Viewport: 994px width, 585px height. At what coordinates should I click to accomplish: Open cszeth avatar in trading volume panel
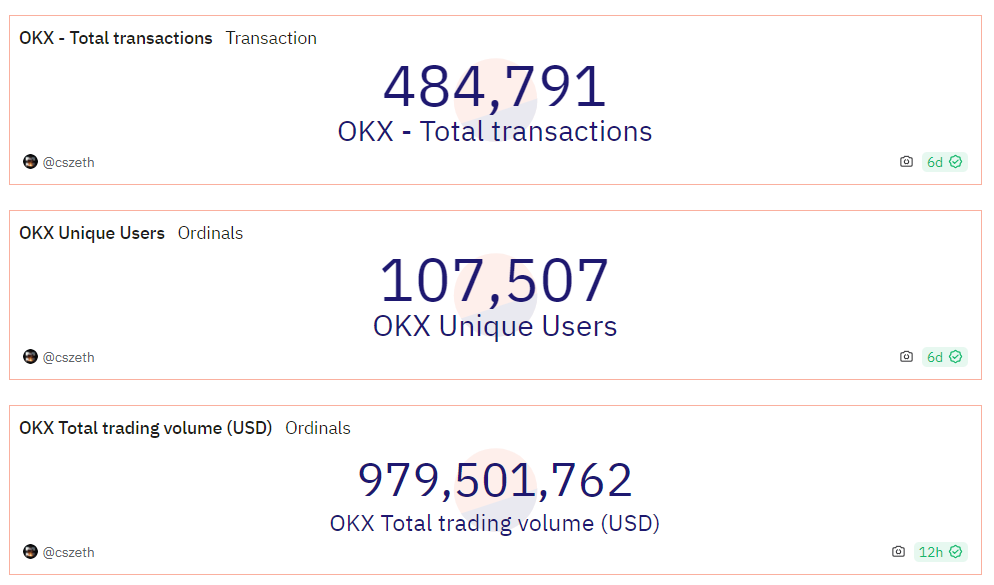(30, 551)
